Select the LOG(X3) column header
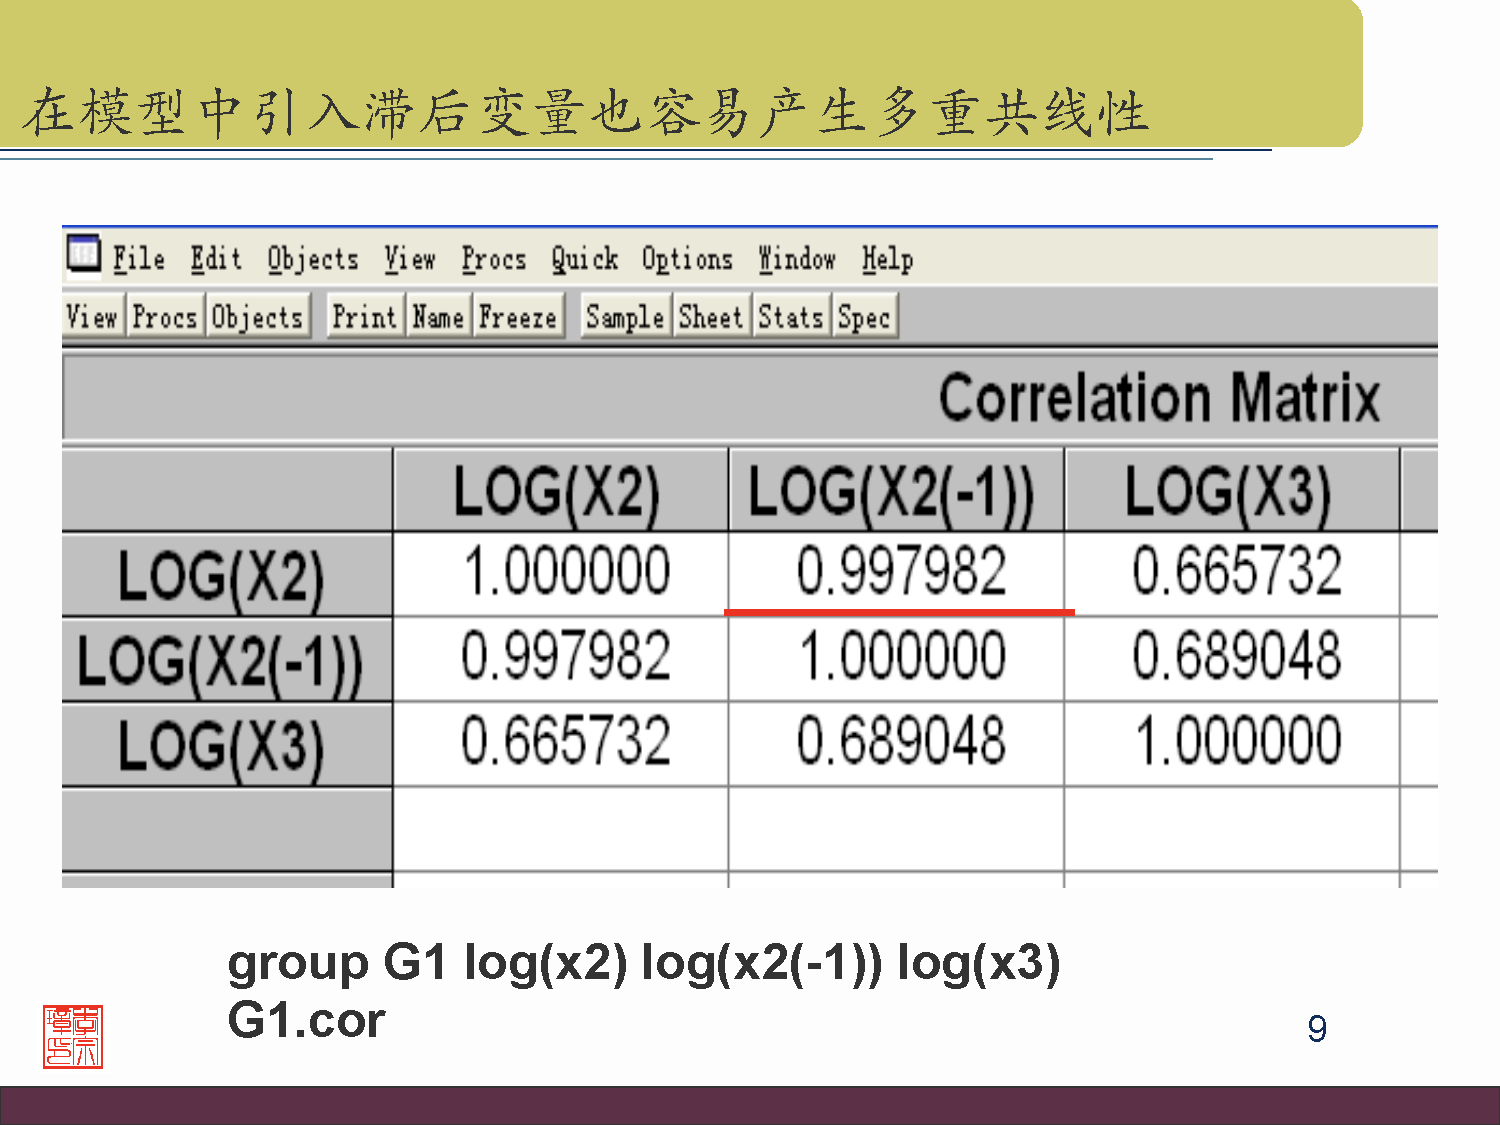Screen dimensions: 1500x1125 click(1229, 491)
